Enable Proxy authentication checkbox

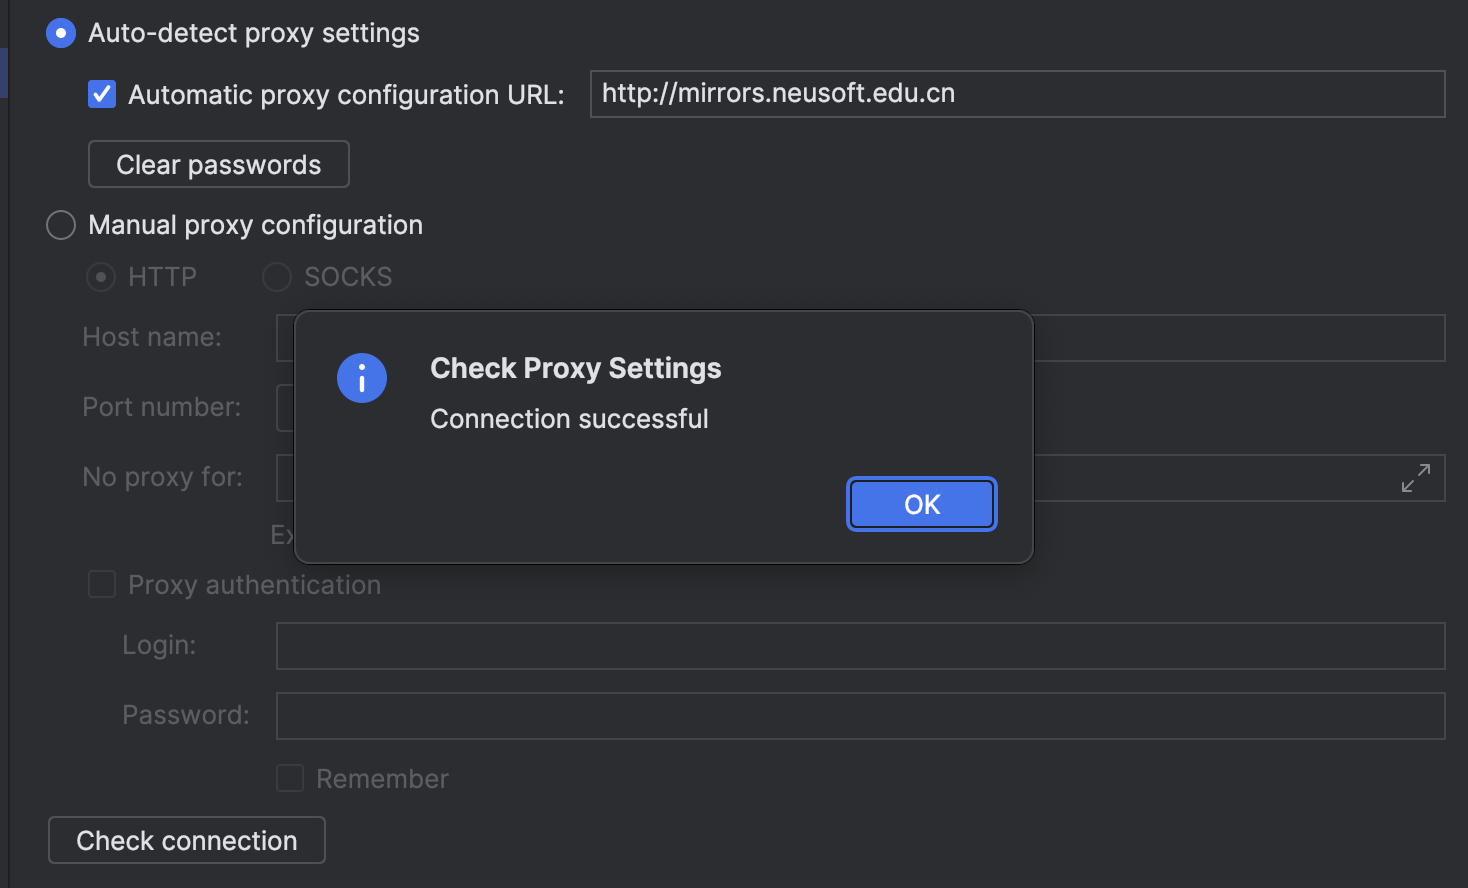(x=102, y=584)
